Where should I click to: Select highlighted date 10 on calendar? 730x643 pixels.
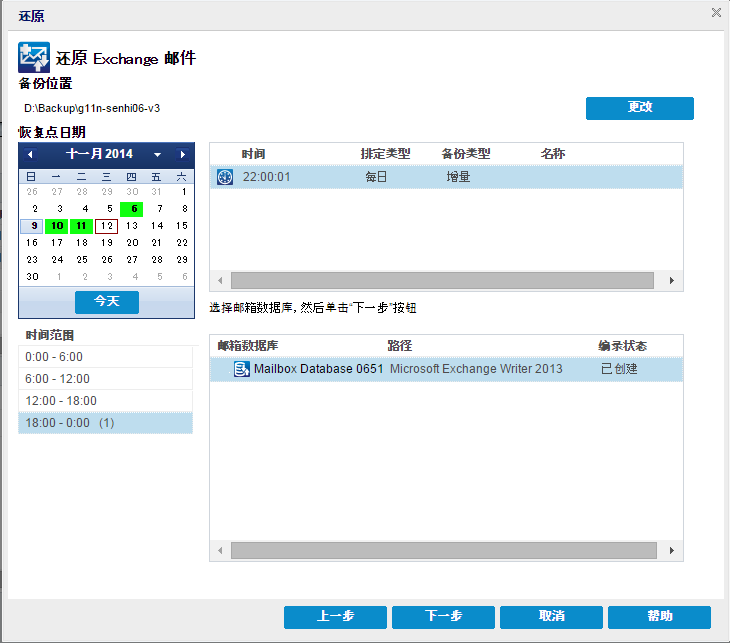click(57, 226)
